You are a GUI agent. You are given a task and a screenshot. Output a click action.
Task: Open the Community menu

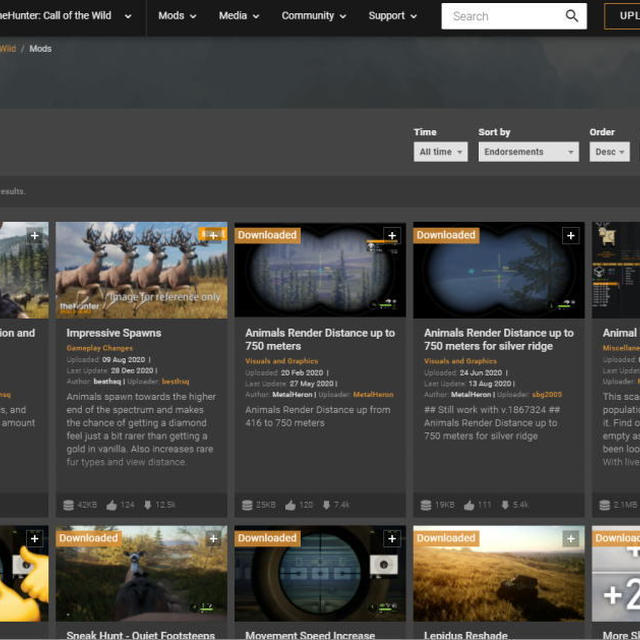click(x=313, y=16)
